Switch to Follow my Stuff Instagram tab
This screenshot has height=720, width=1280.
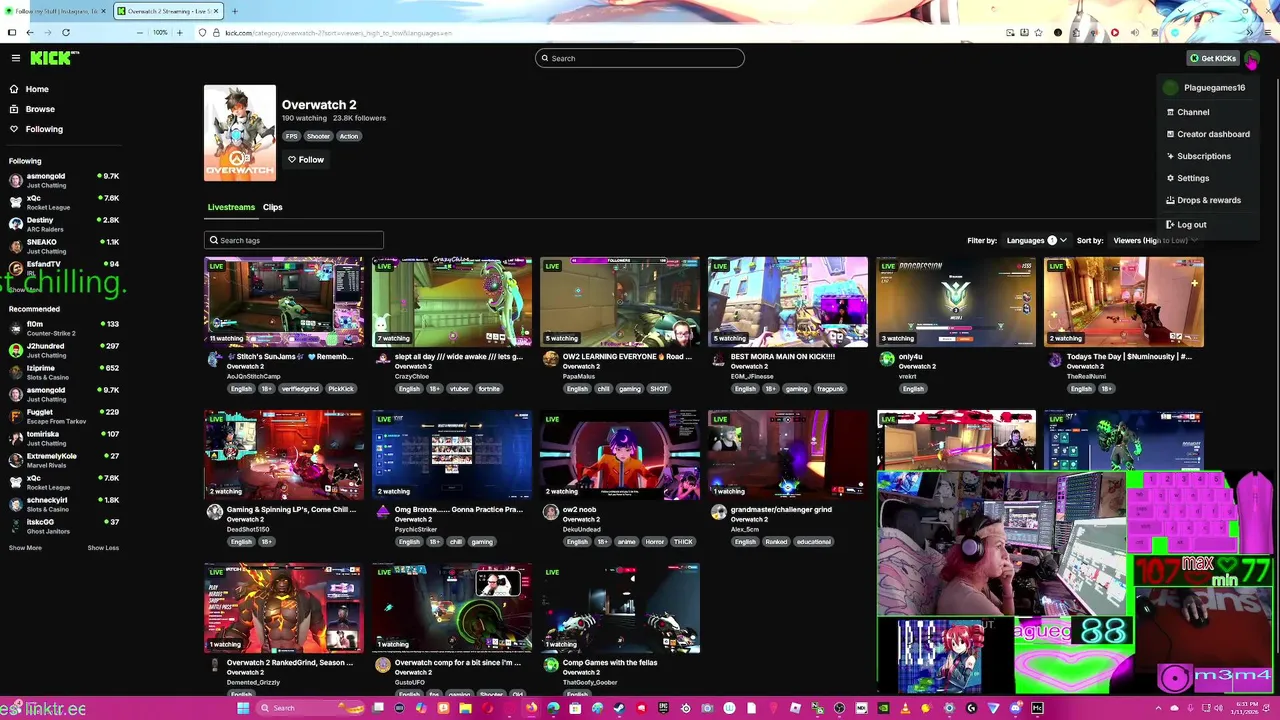click(x=56, y=11)
